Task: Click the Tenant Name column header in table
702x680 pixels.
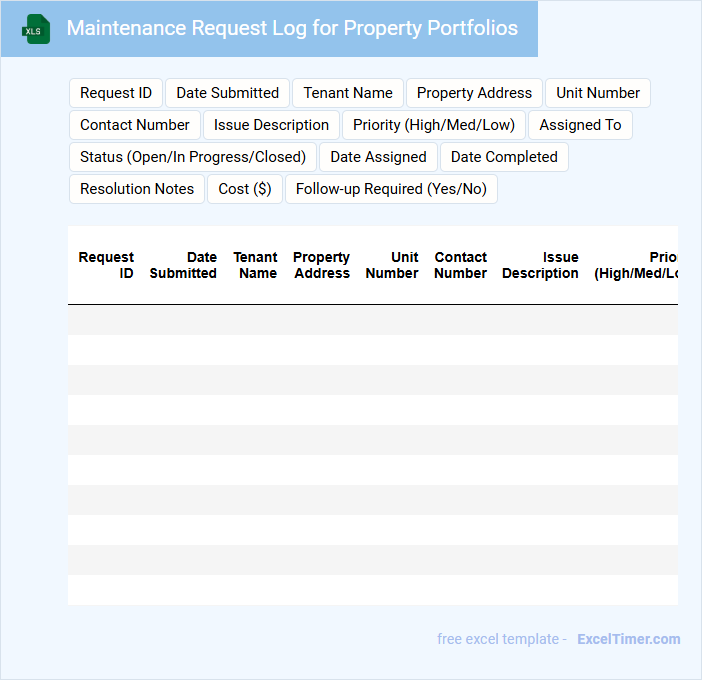Action: [x=256, y=265]
